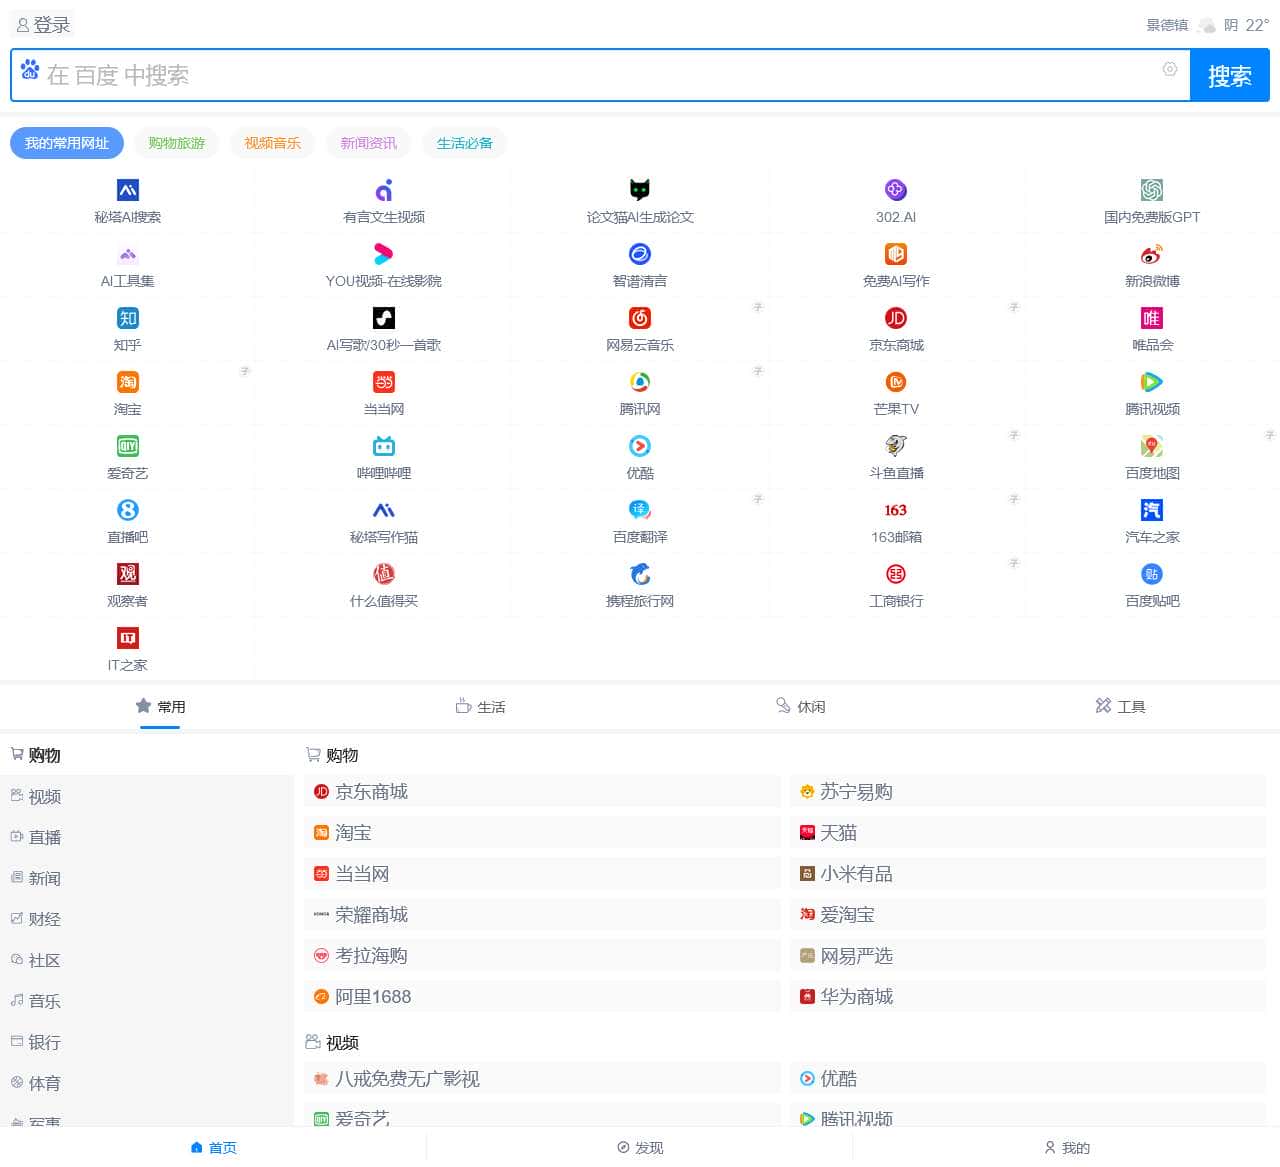Open the 智谱清言 icon
This screenshot has height=1167, width=1280.
640,254
